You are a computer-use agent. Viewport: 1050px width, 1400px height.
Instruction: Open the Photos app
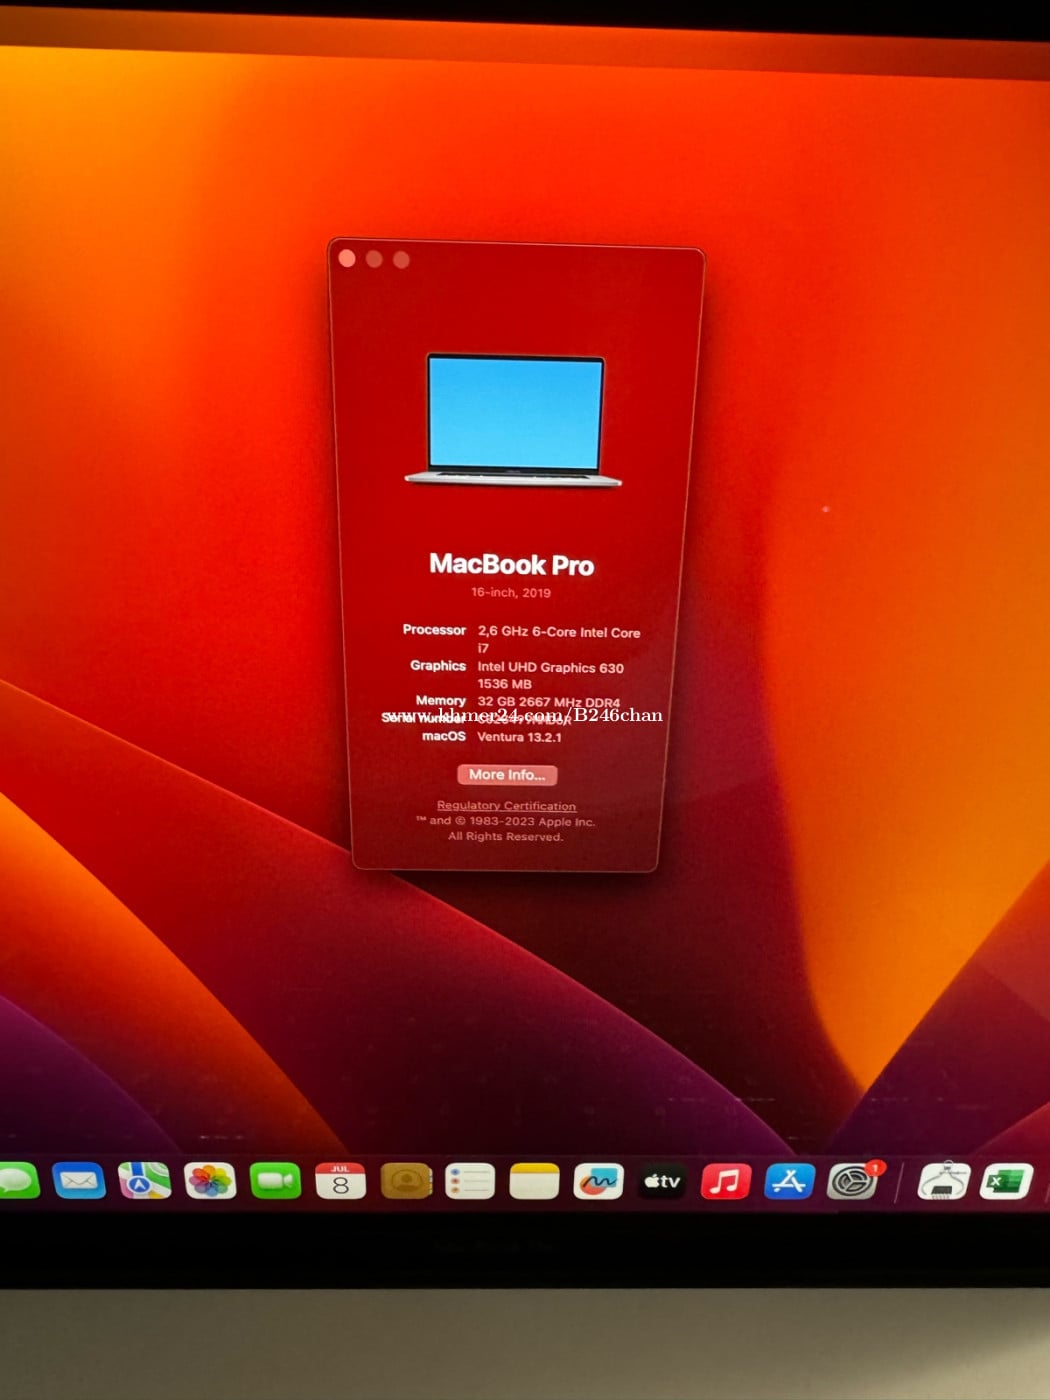pyautogui.click(x=210, y=1181)
